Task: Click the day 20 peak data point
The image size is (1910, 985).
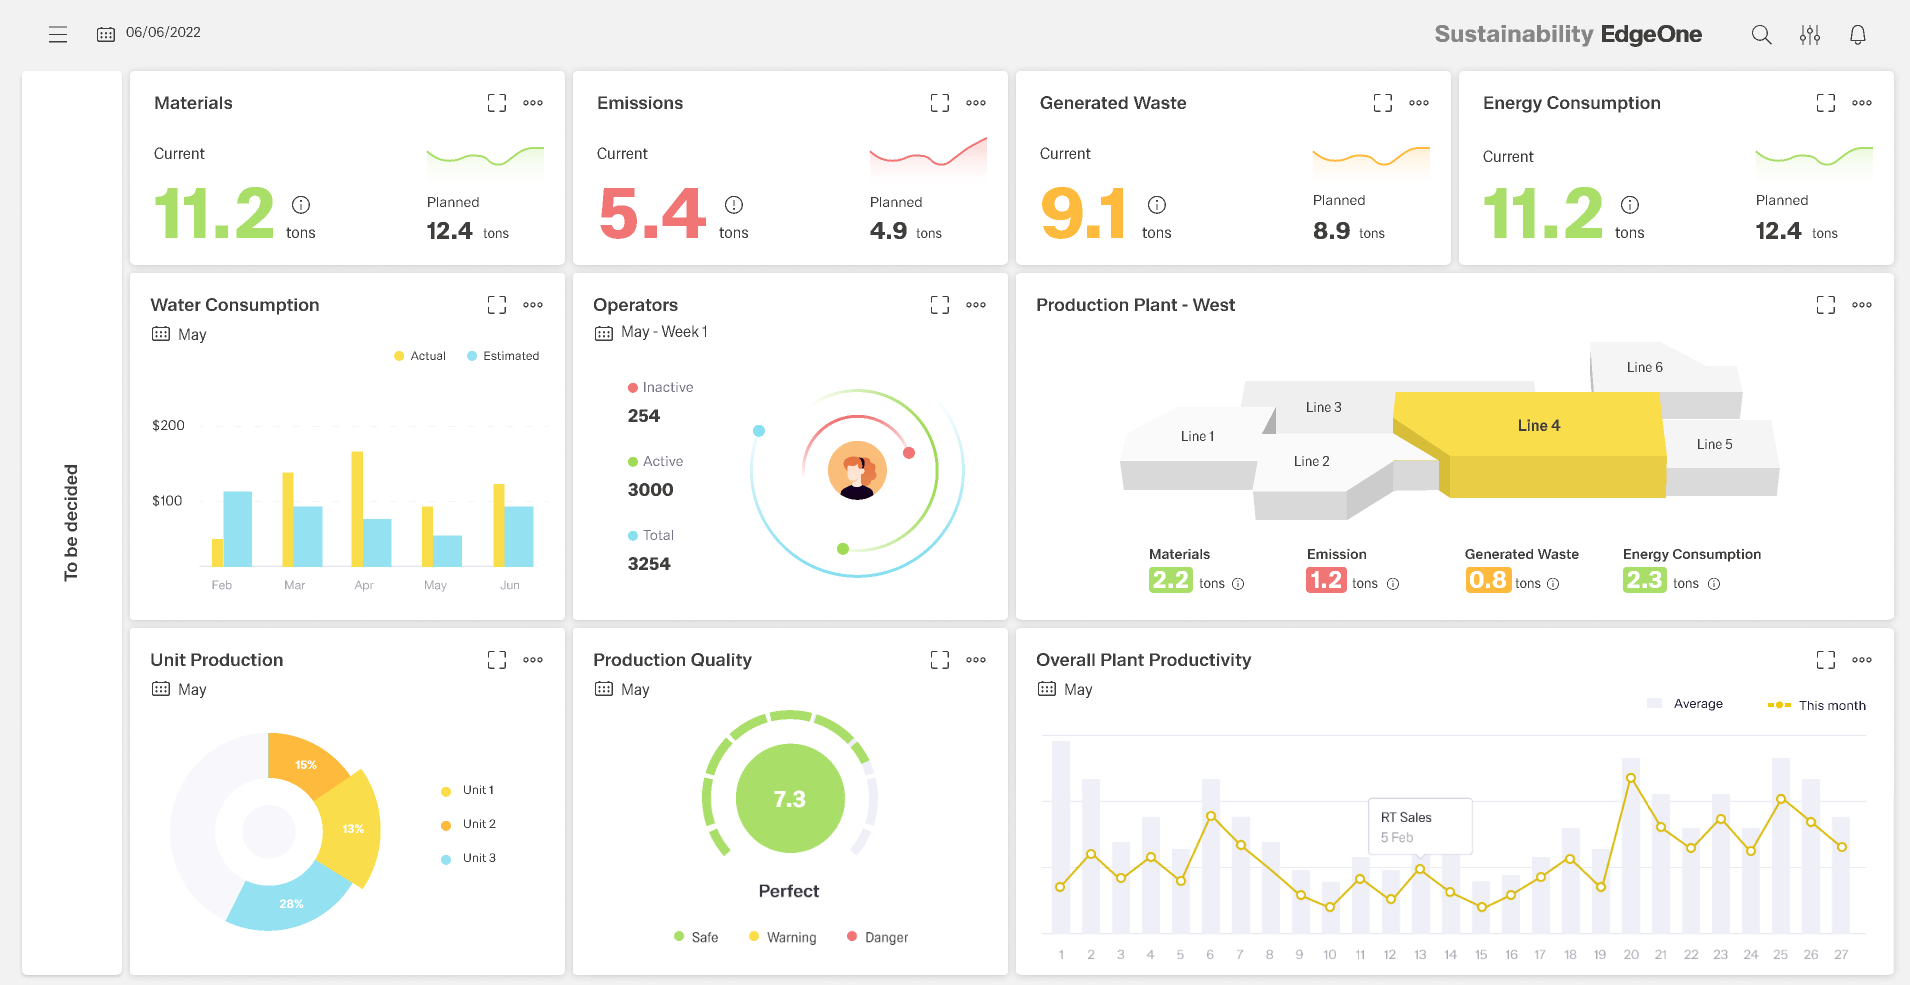Action: (x=1630, y=778)
